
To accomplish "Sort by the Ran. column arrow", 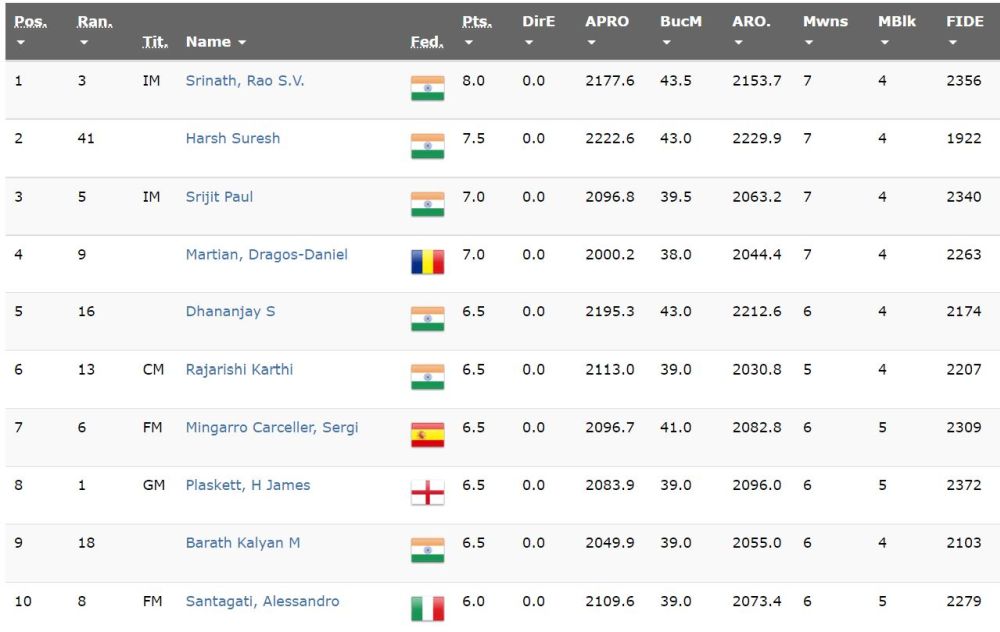I will click(84, 43).
